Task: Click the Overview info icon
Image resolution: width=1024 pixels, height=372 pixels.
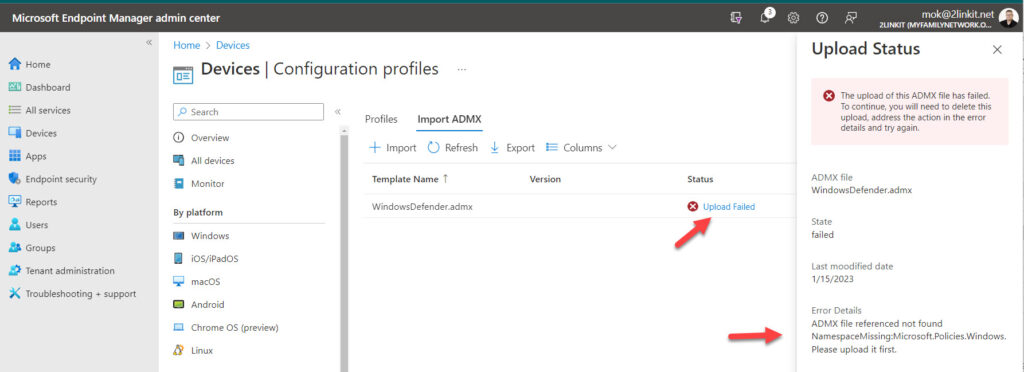Action: 178,138
